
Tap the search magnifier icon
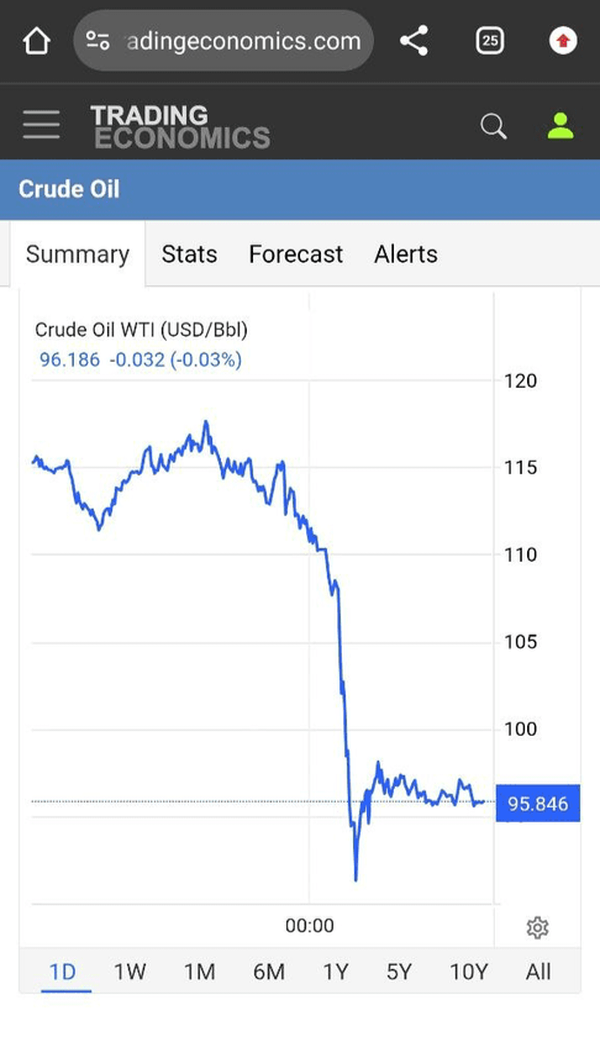click(493, 126)
